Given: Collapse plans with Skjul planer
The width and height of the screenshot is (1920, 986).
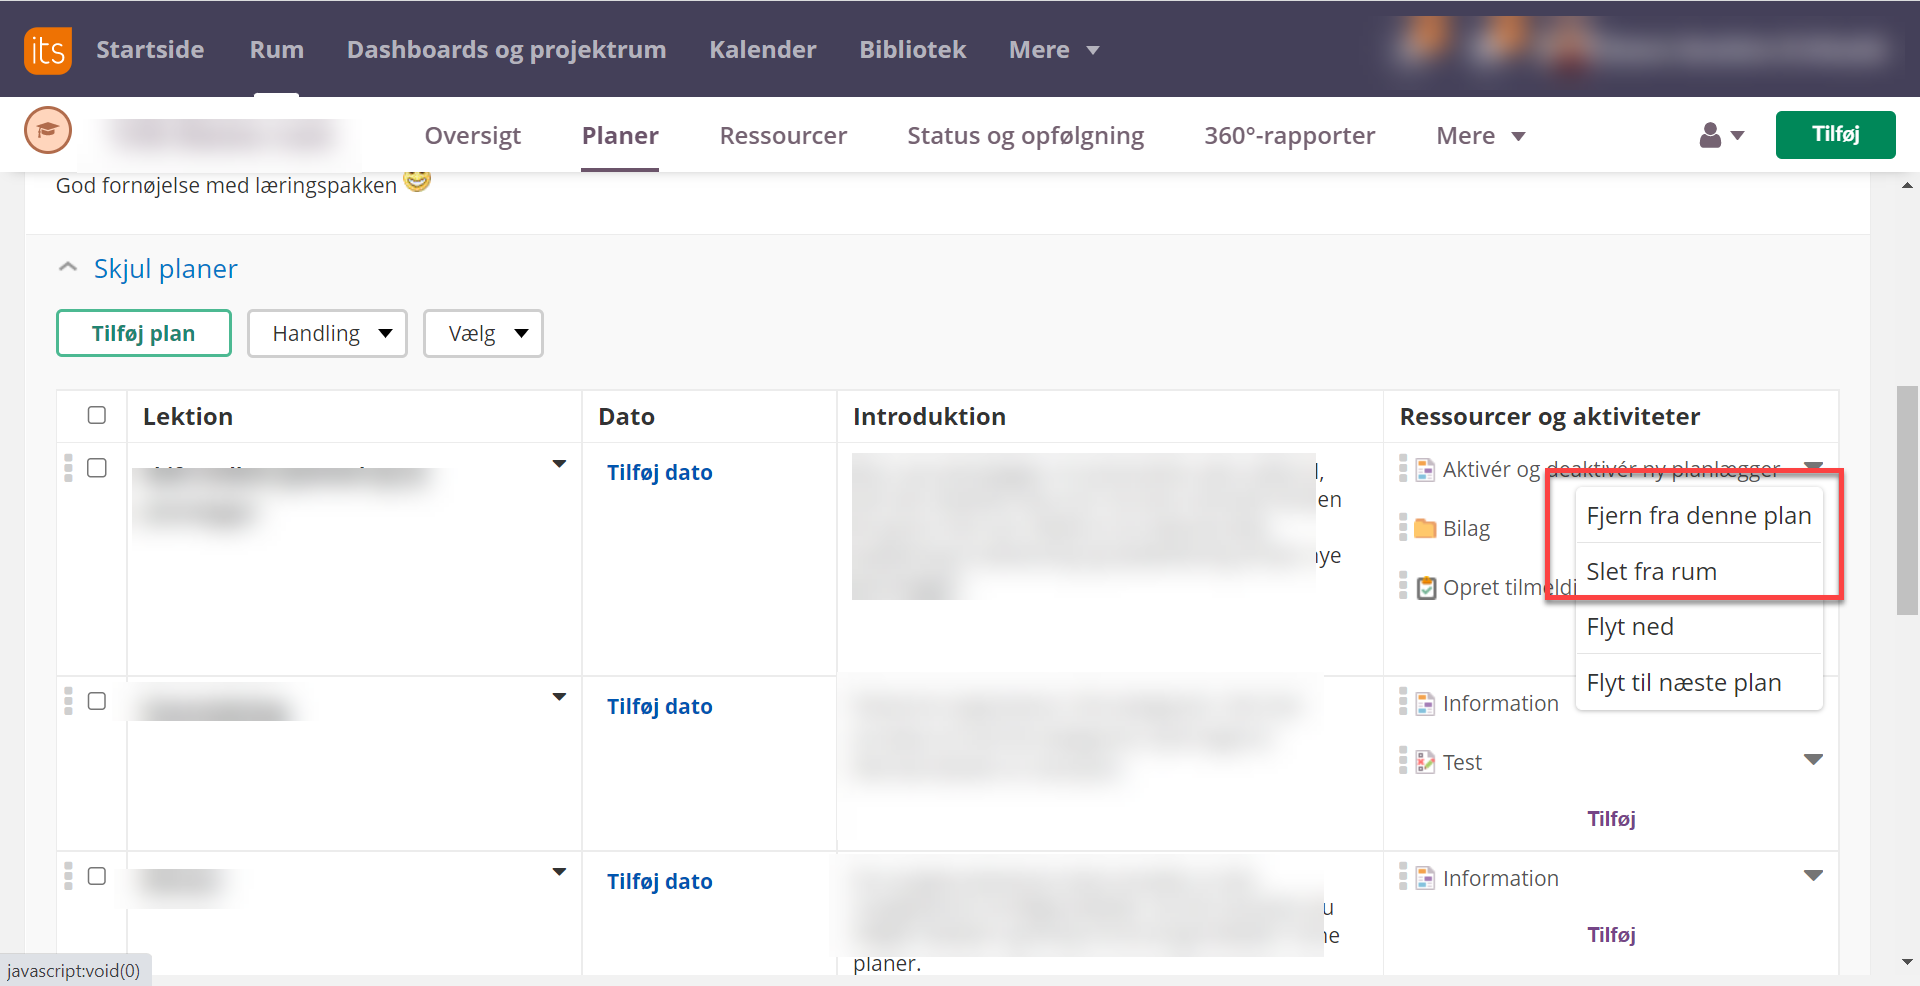Looking at the screenshot, I should (x=165, y=269).
